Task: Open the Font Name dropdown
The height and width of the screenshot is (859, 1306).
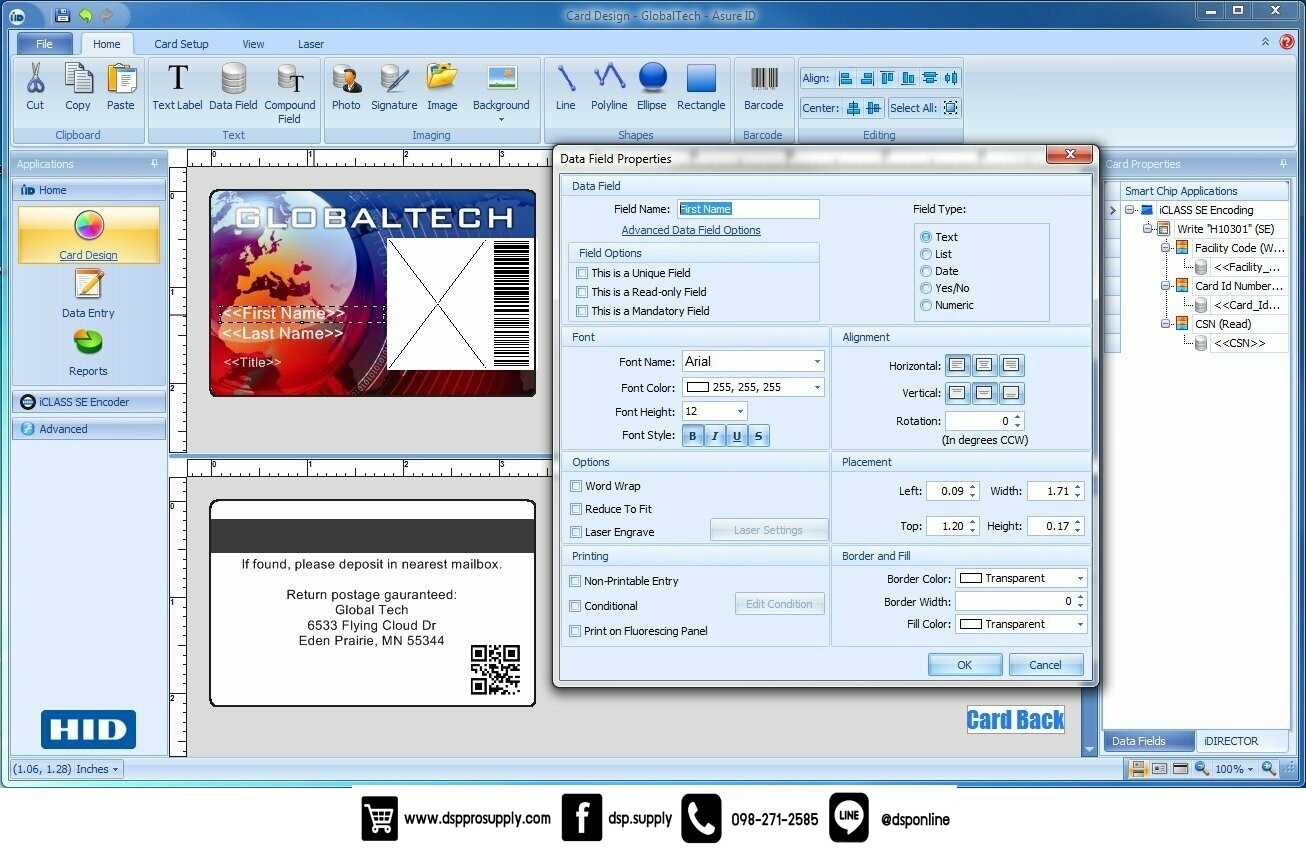Action: pyautogui.click(x=817, y=361)
